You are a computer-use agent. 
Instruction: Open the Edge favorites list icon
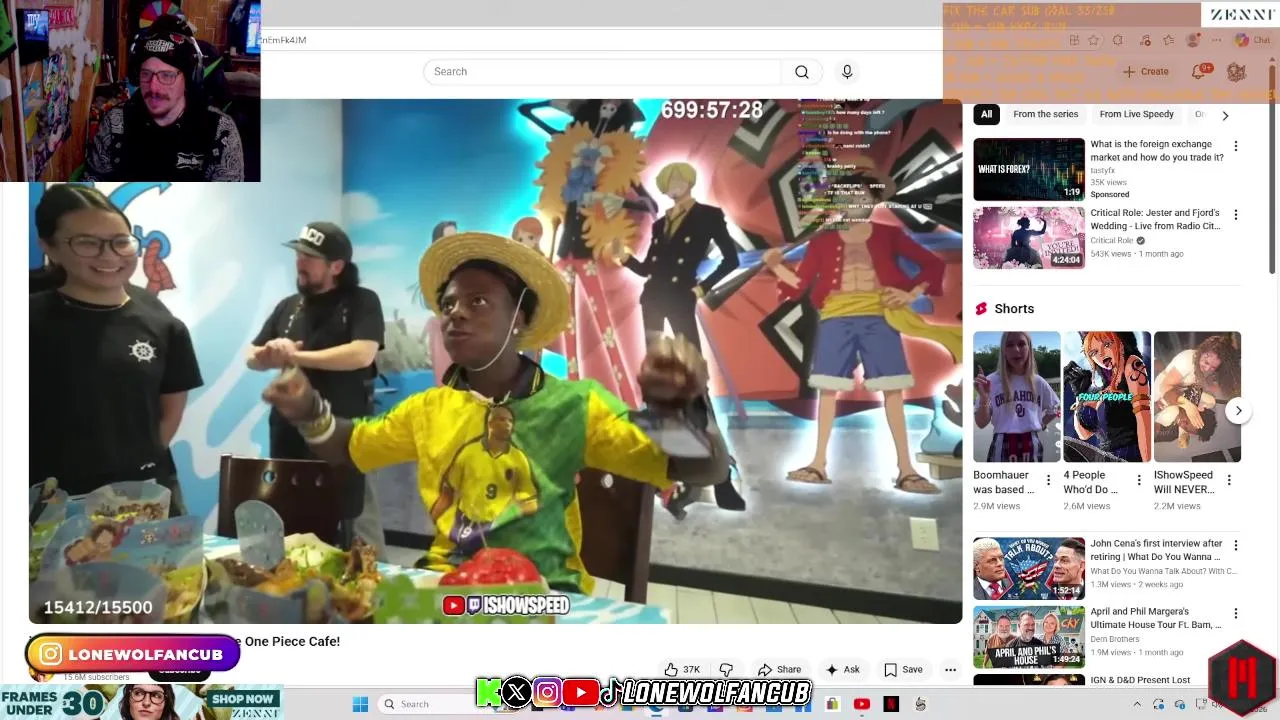tap(1168, 40)
